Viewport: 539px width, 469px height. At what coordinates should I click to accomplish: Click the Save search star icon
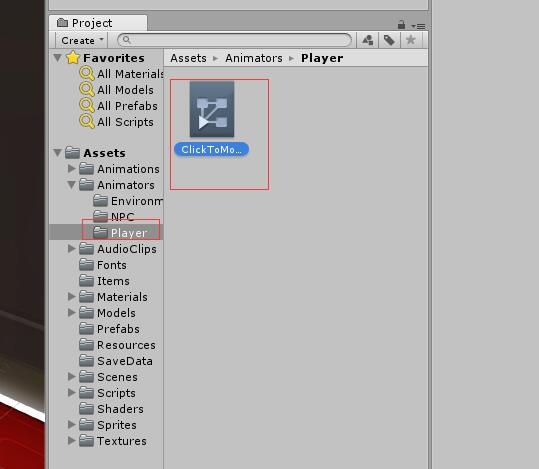click(410, 40)
